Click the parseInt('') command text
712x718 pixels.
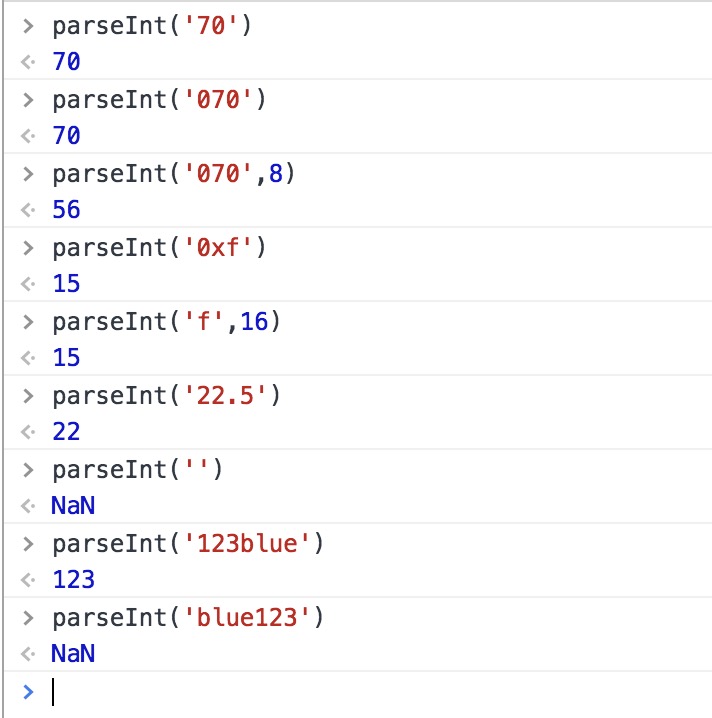pos(136,470)
